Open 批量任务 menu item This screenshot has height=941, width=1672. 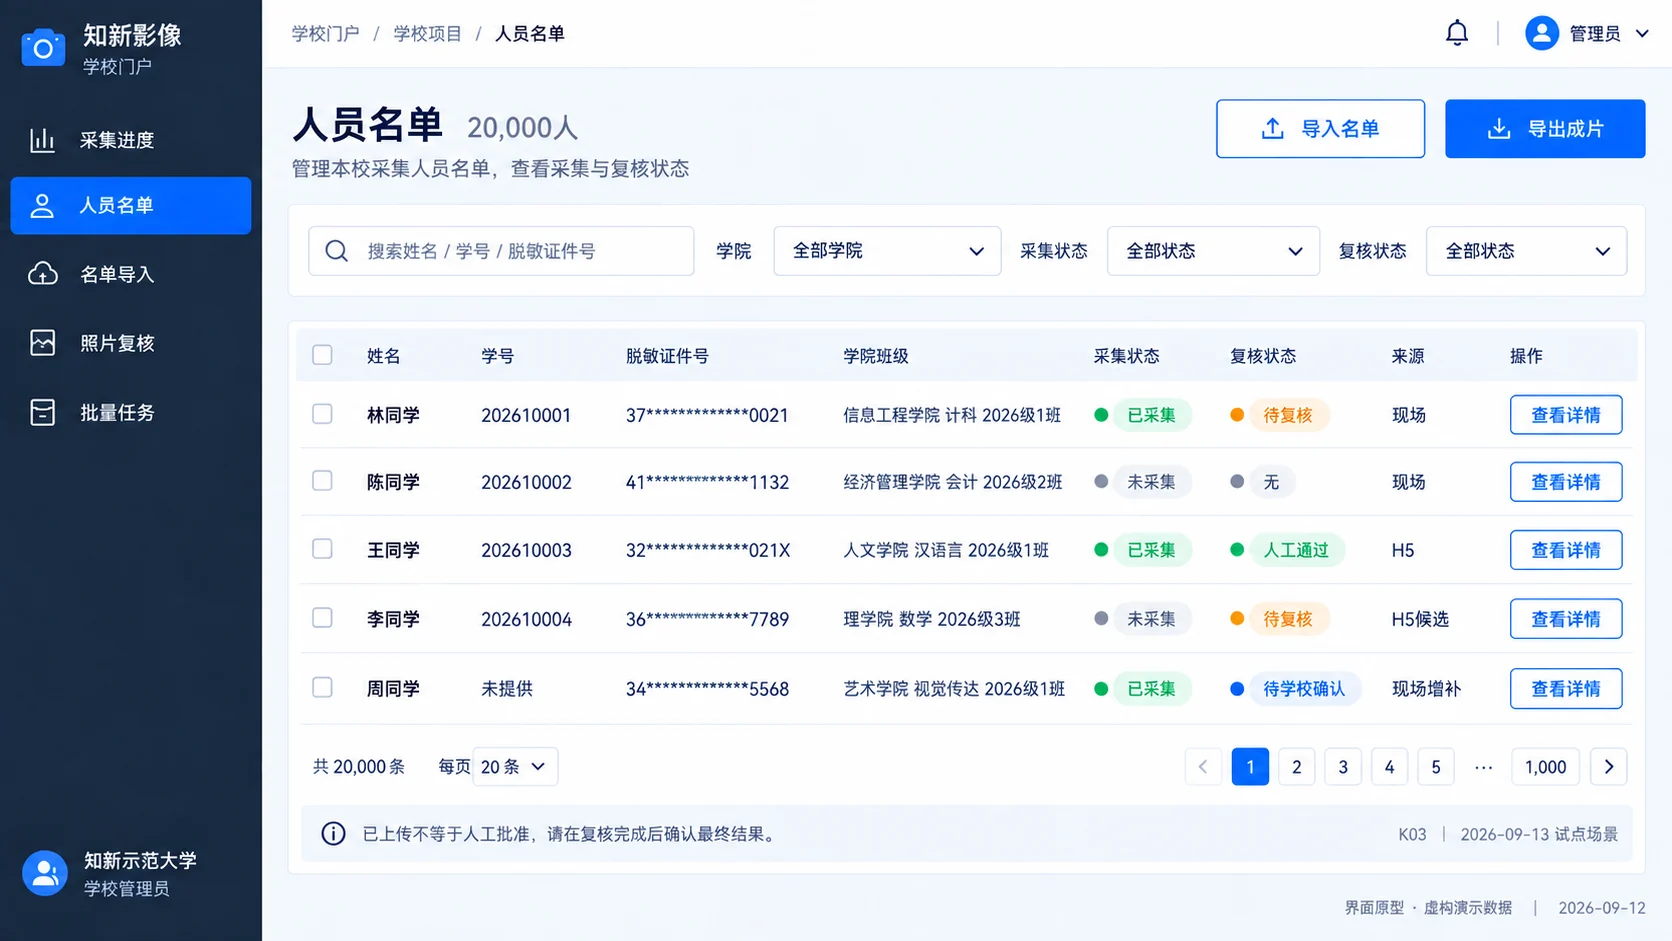pos(131,412)
